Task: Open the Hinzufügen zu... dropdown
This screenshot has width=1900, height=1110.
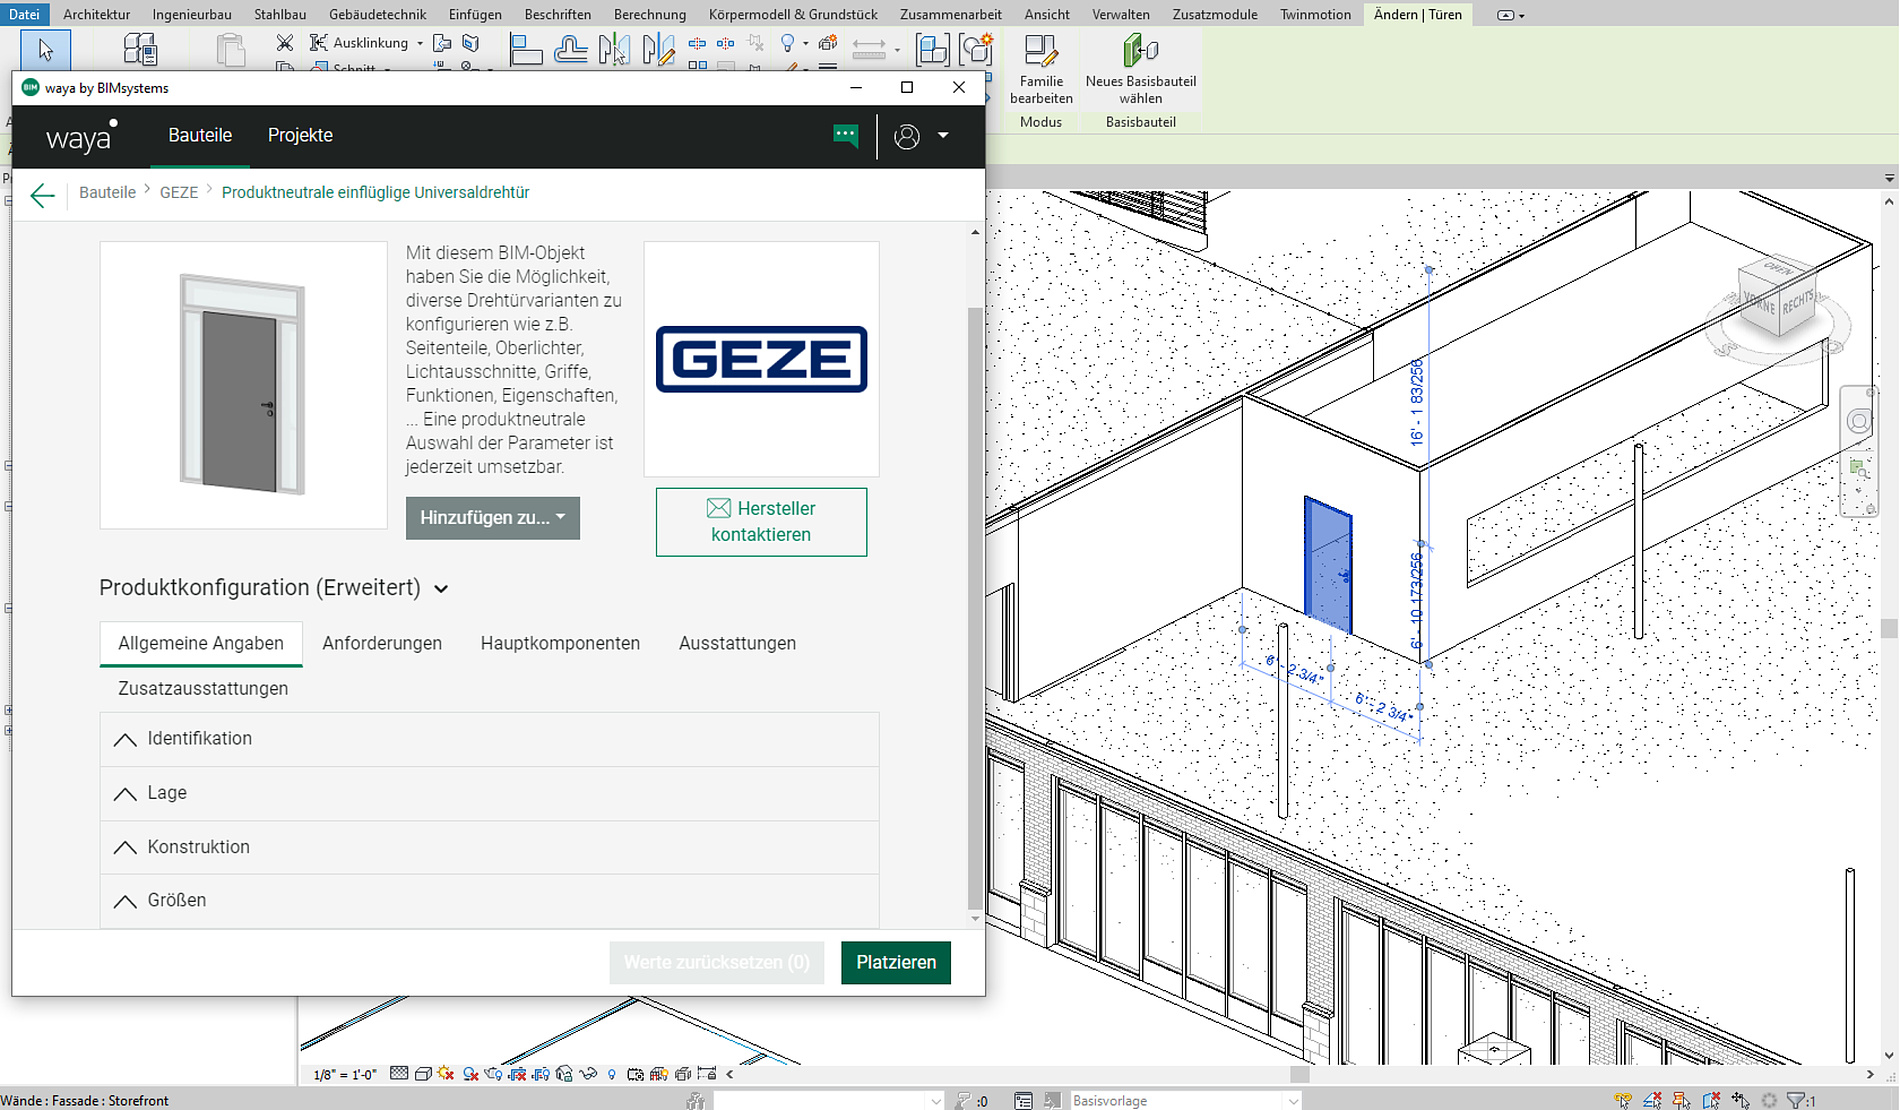Action: pyautogui.click(x=492, y=518)
